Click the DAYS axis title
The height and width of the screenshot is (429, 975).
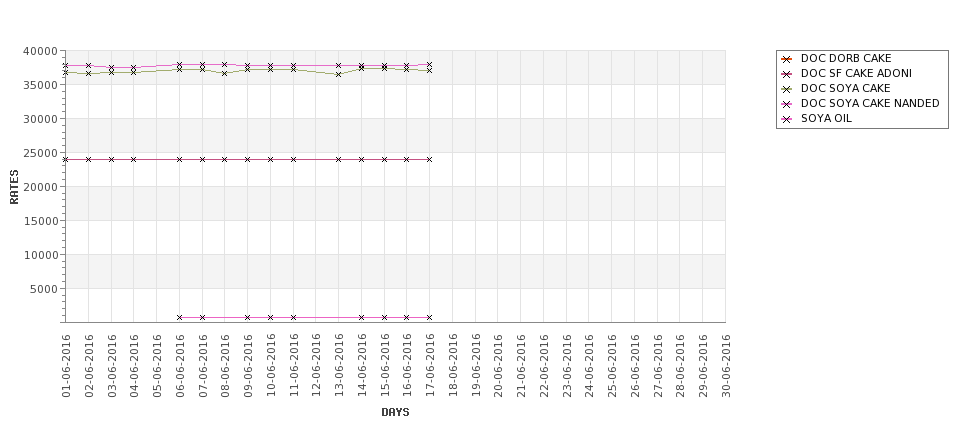tap(395, 412)
